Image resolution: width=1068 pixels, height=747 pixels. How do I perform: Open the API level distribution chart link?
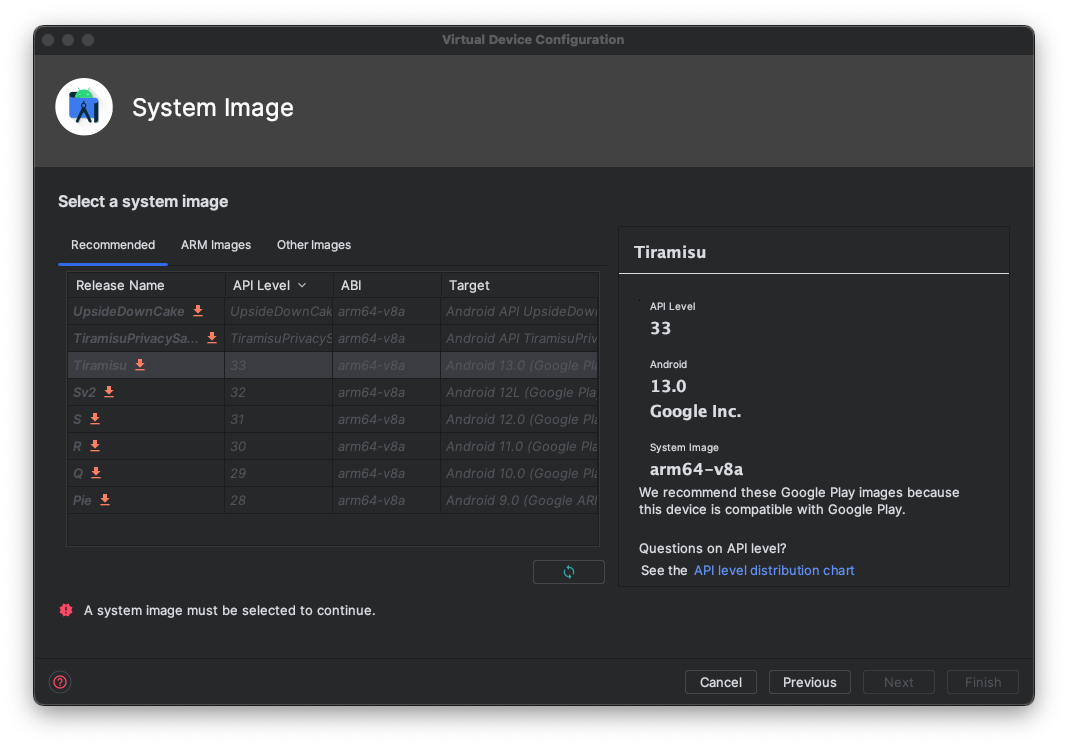pos(774,570)
